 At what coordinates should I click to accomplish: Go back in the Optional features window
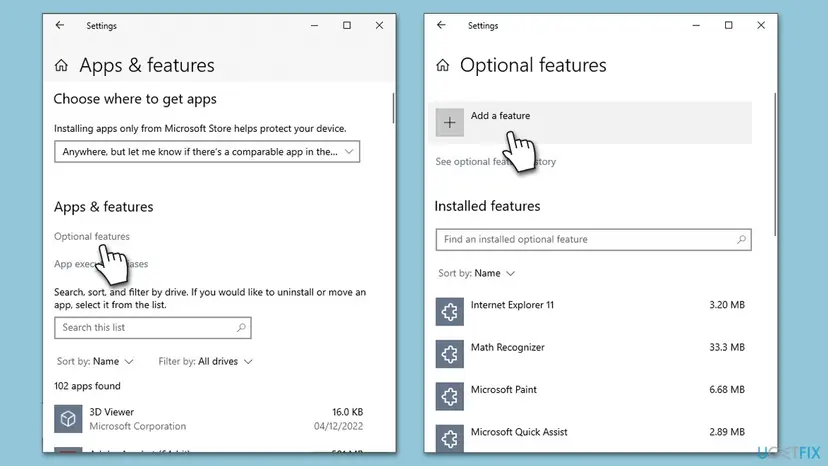click(441, 25)
